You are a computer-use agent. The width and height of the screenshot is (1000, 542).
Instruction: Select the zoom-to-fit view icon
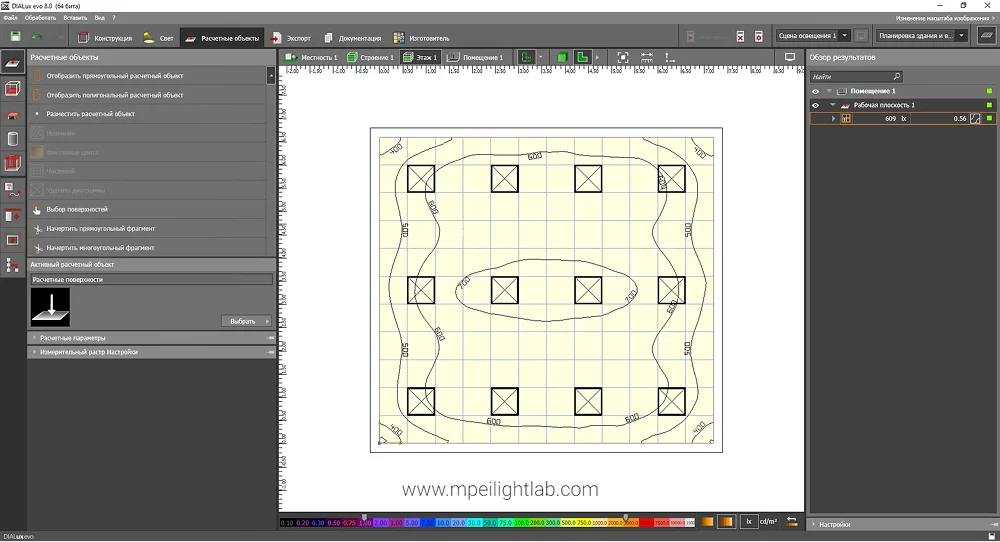[x=623, y=57]
